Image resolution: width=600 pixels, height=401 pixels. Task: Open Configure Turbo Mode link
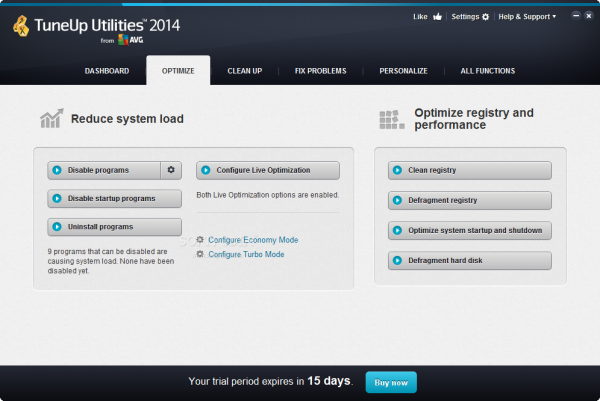[x=246, y=254]
